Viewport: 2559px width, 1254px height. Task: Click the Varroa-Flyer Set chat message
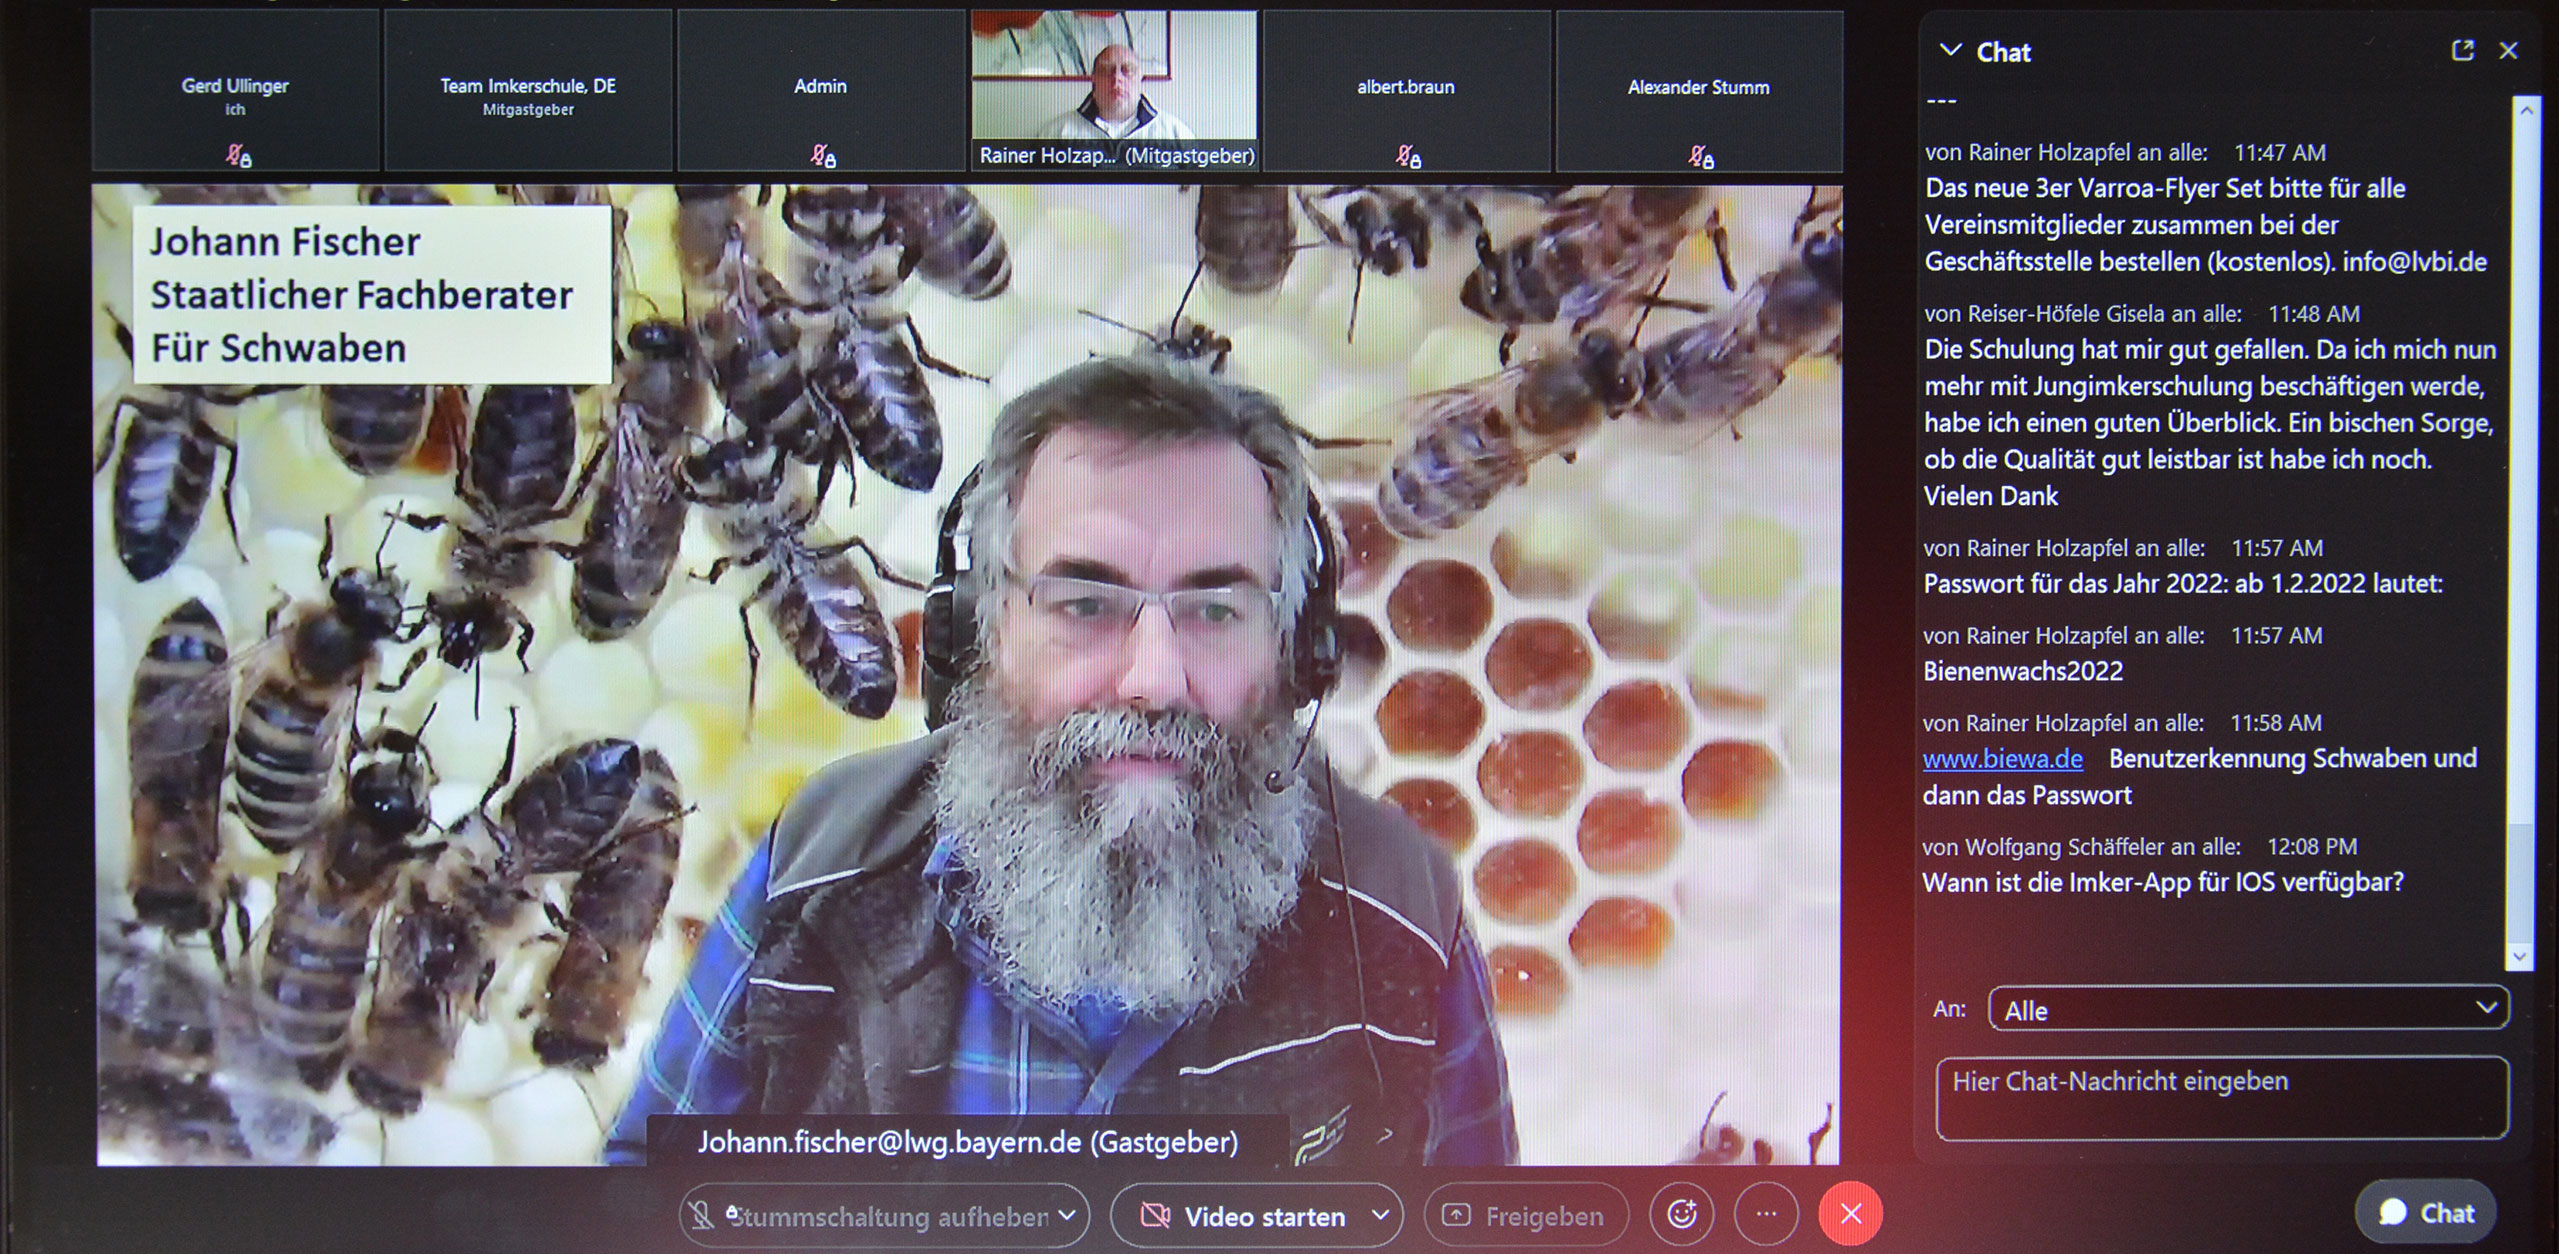[2206, 225]
